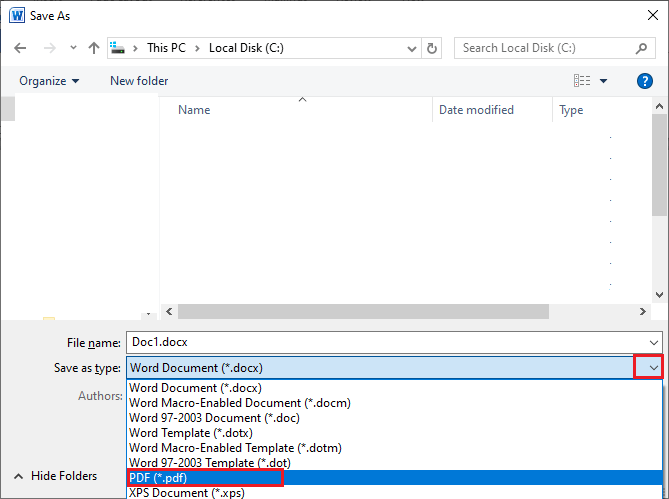This screenshot has width=669, height=499.
Task: Click the Word icon in title bar
Action: coord(17,16)
